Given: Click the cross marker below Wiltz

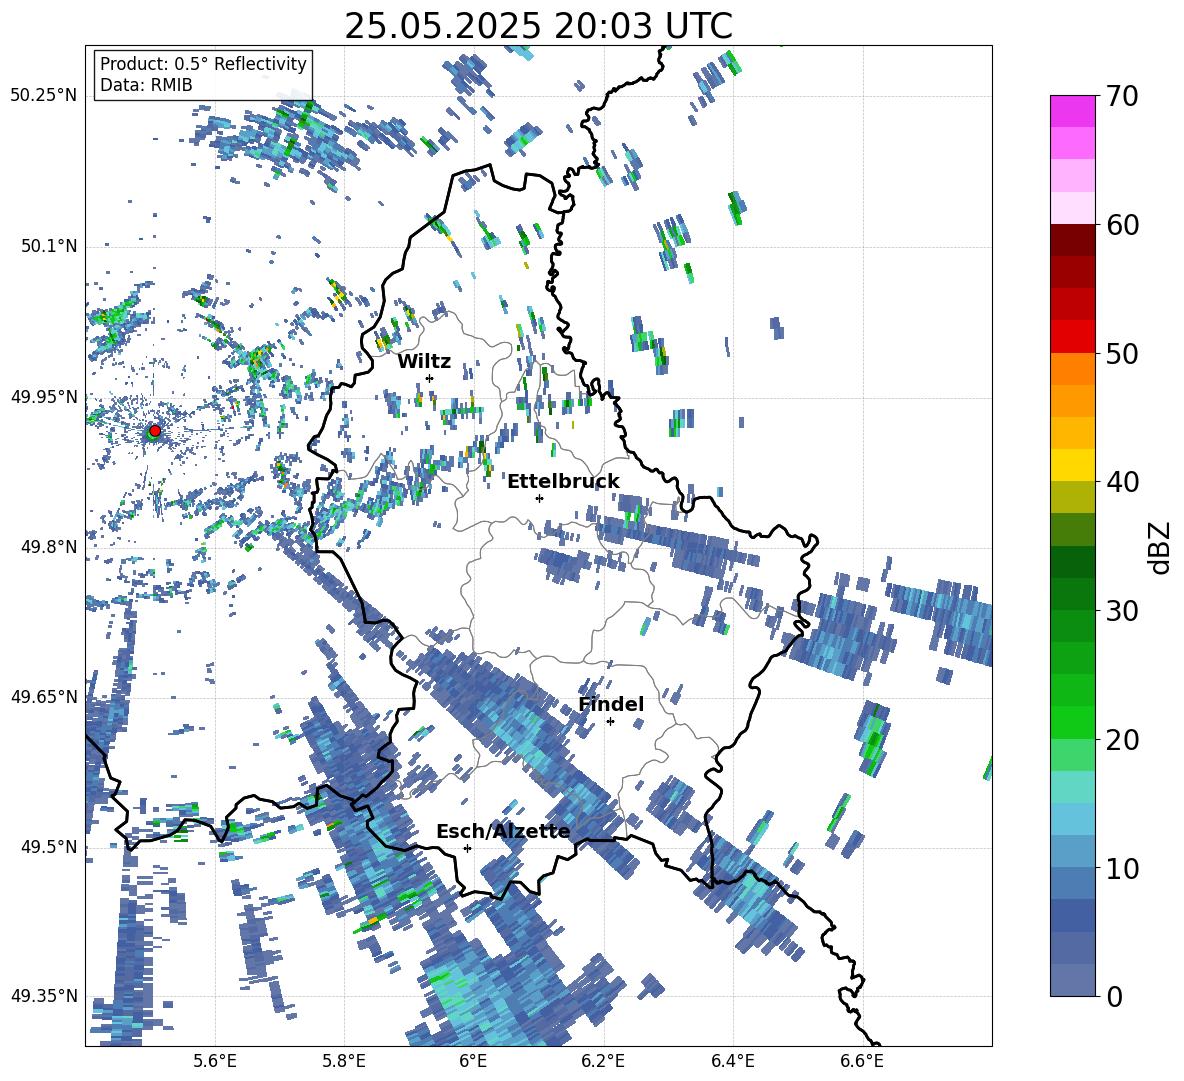Looking at the screenshot, I should point(430,378).
